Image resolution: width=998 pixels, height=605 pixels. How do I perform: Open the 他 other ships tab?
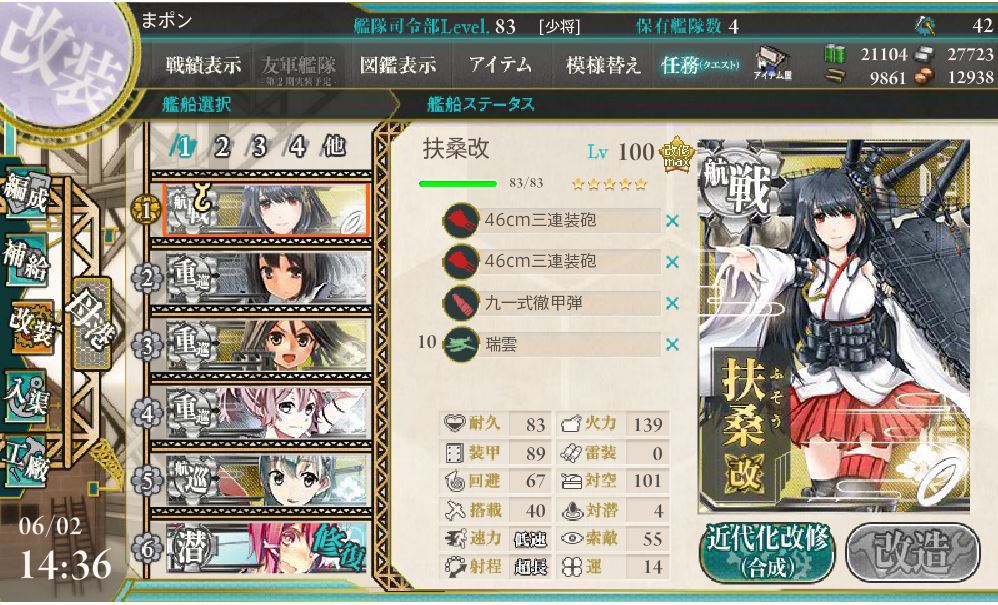334,147
